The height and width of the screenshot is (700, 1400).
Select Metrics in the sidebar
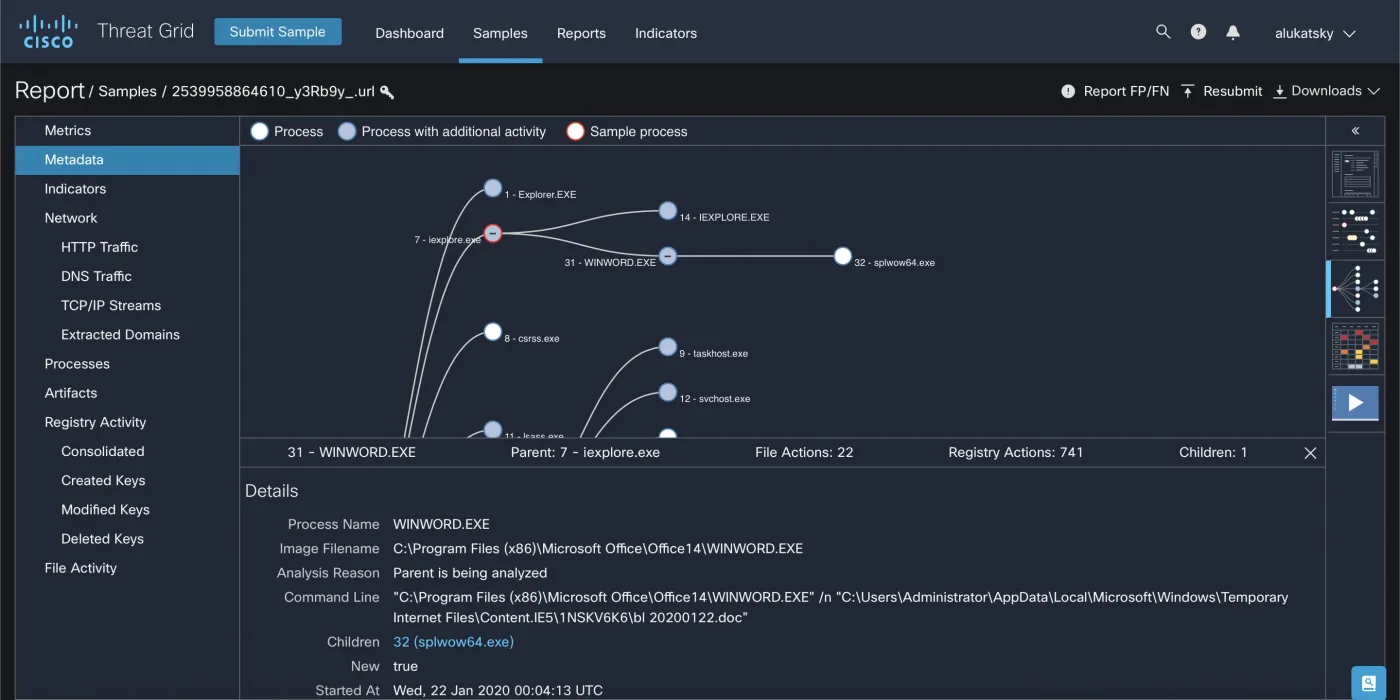[x=127, y=131]
